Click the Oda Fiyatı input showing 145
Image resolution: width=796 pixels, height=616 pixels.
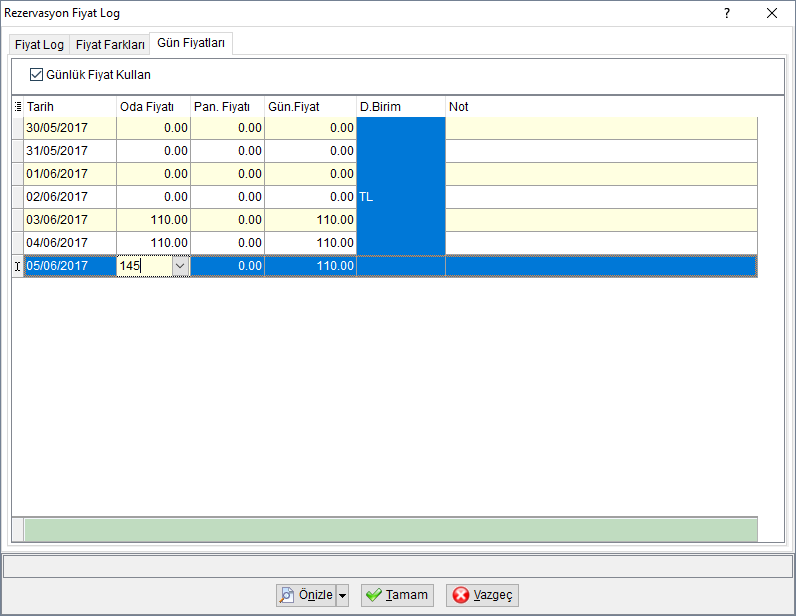tap(145, 266)
